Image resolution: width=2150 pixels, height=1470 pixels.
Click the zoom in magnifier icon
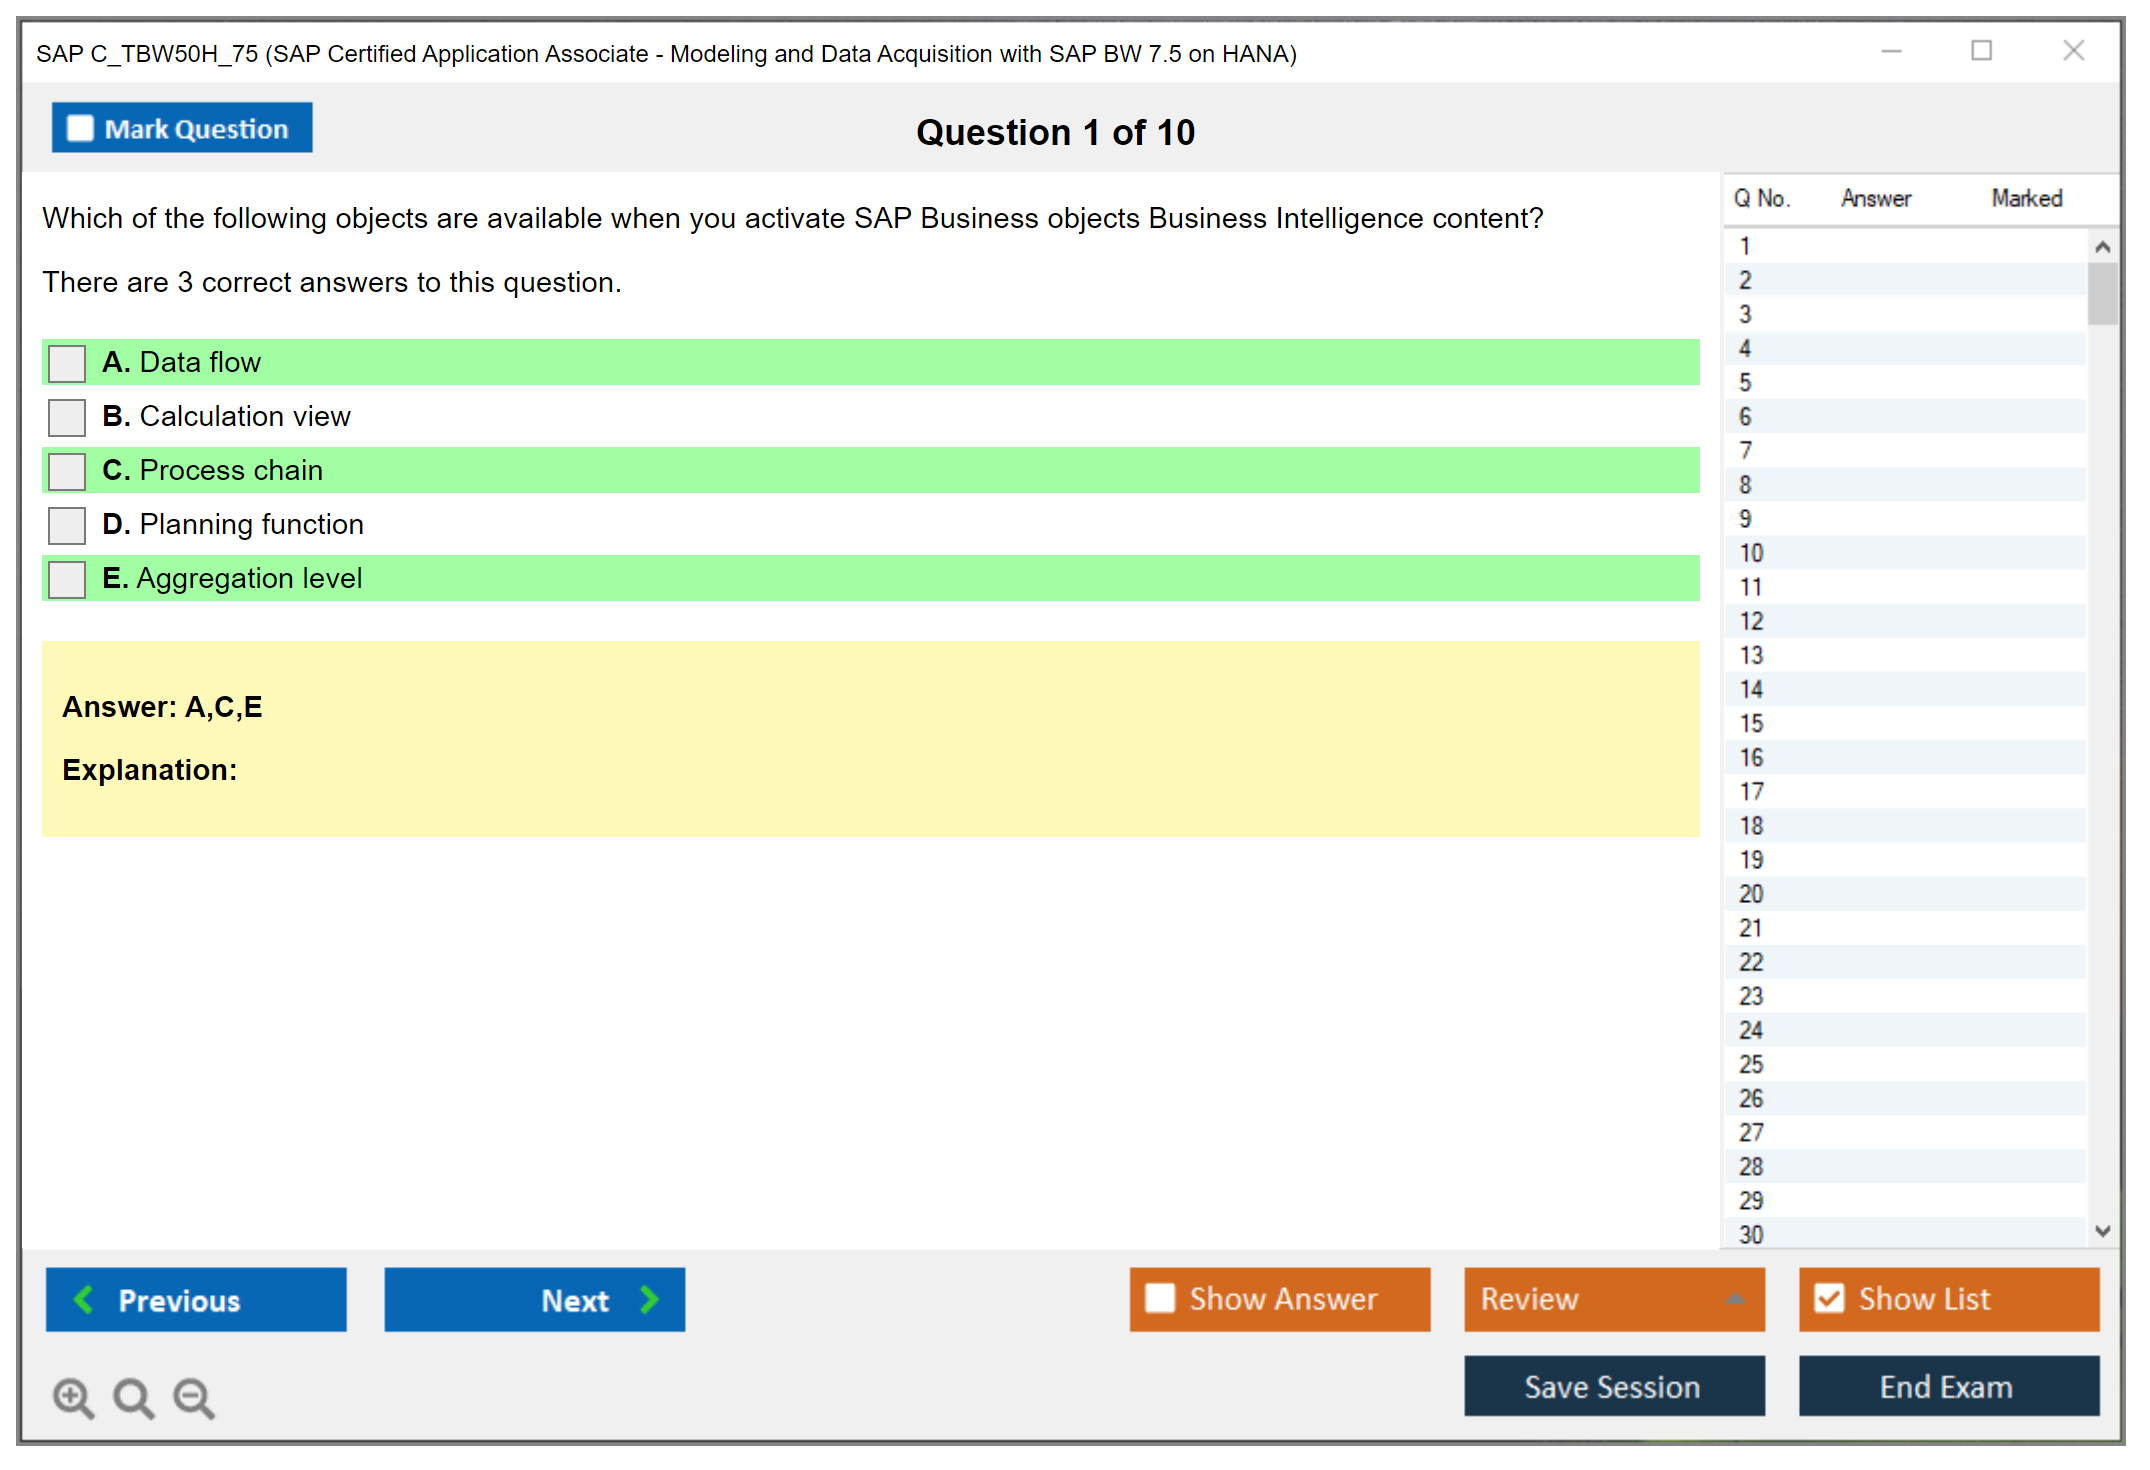[73, 1397]
